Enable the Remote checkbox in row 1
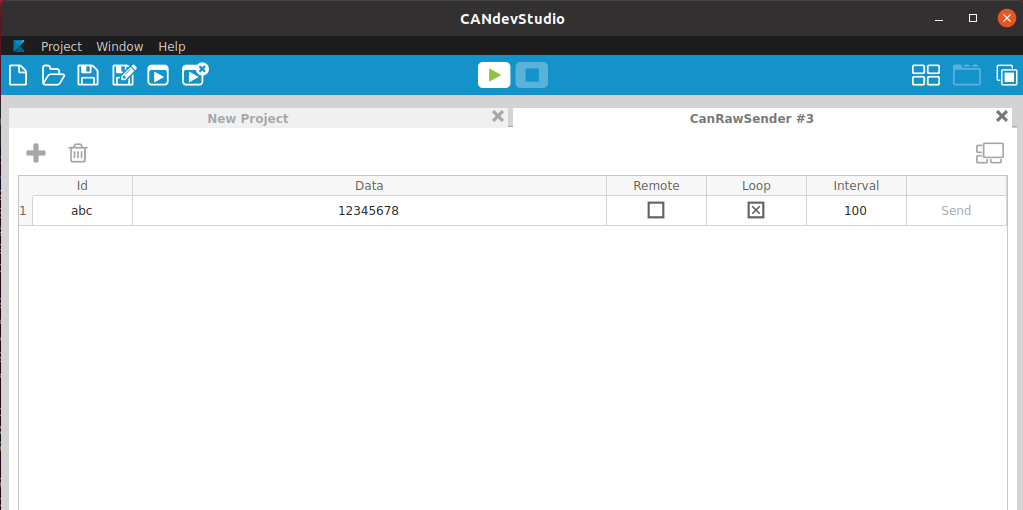The width and height of the screenshot is (1023, 510). [656, 210]
